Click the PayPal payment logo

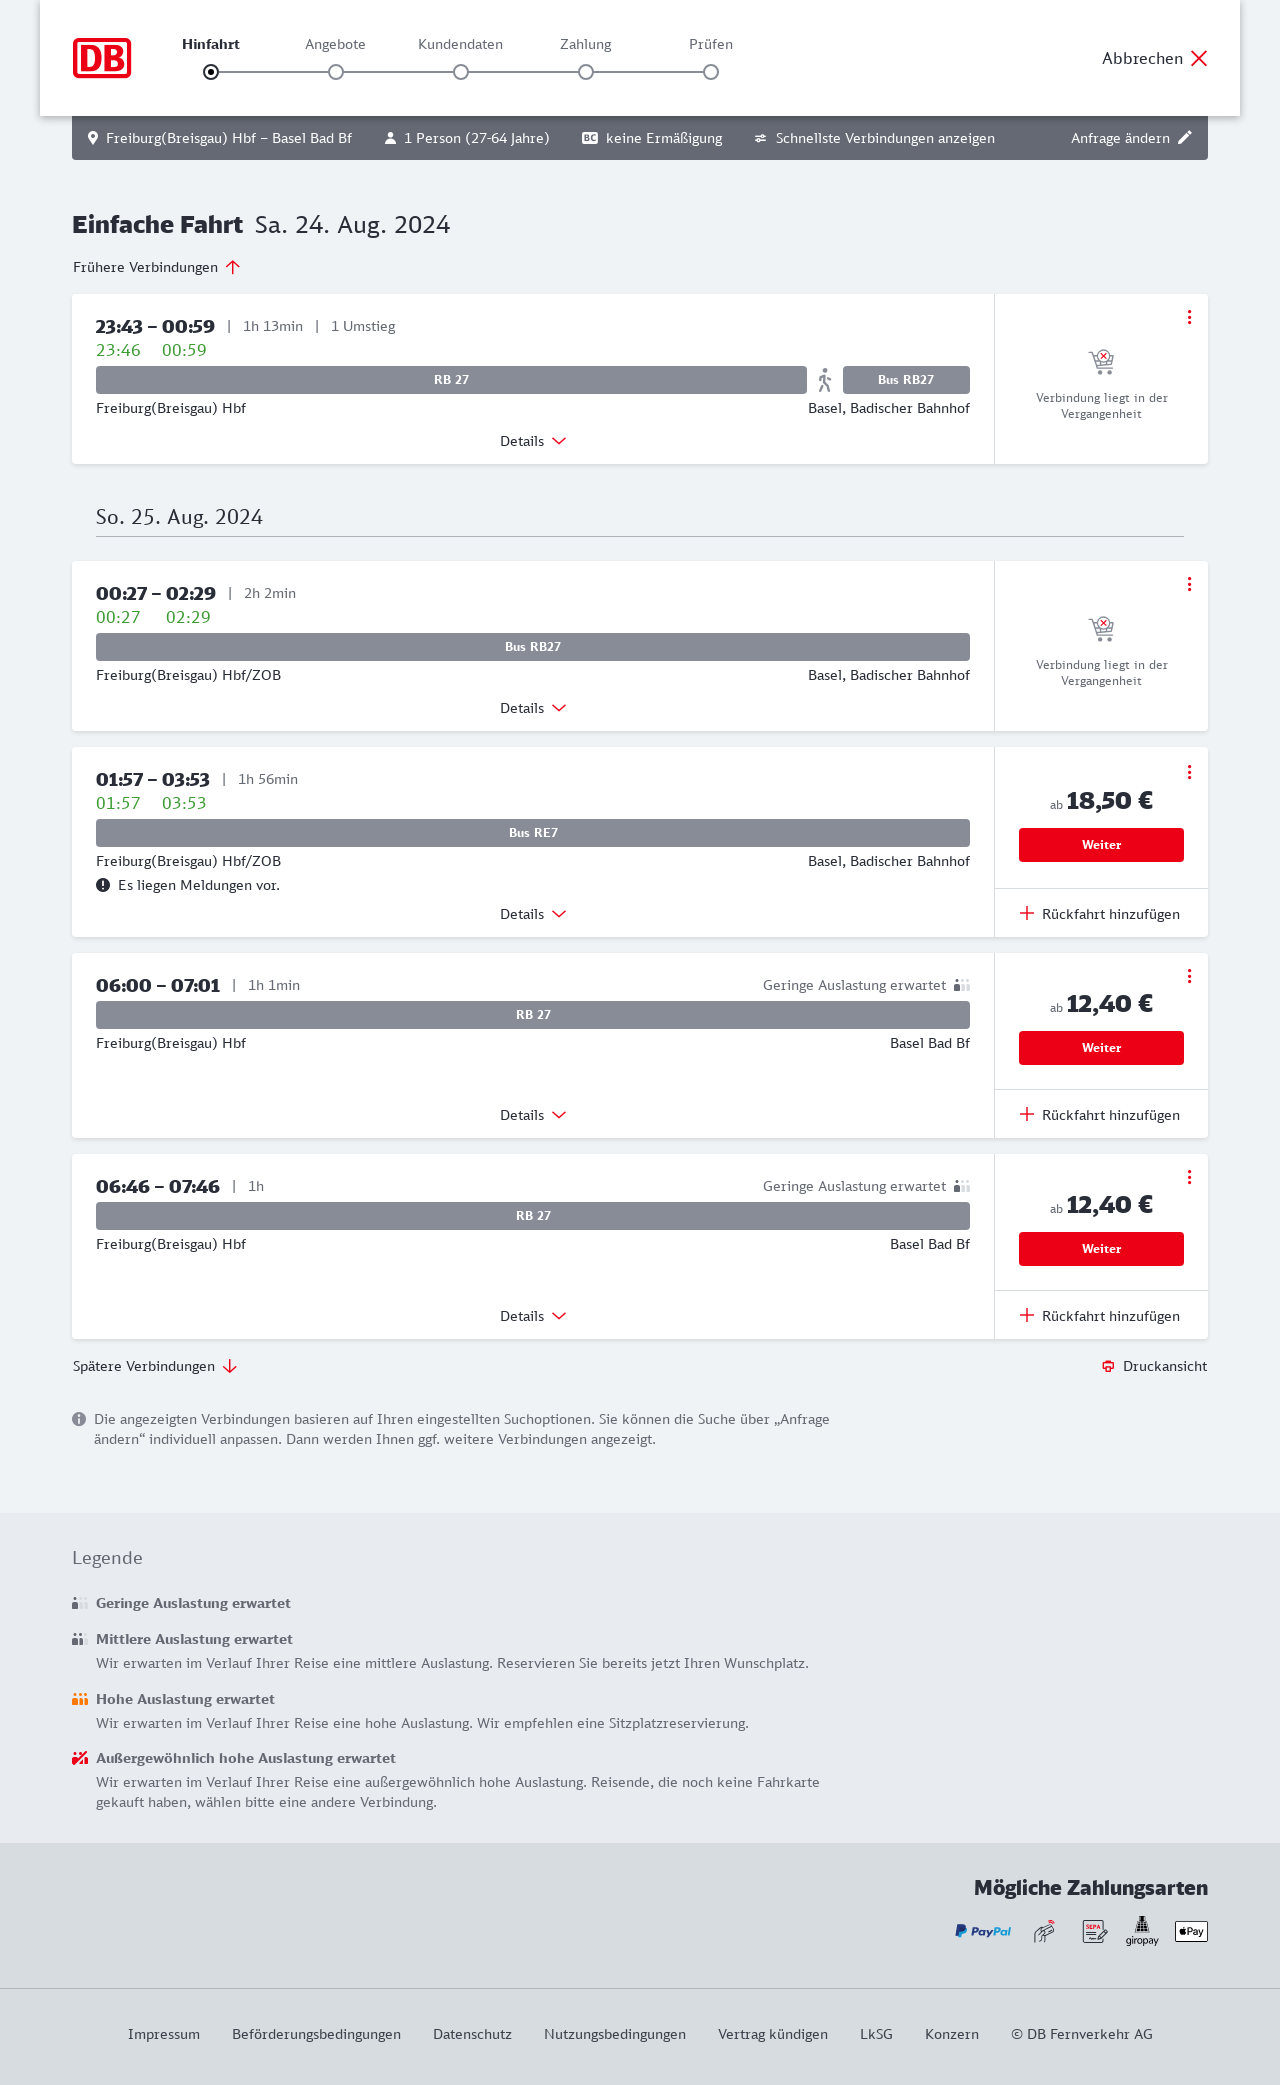pos(982,1931)
